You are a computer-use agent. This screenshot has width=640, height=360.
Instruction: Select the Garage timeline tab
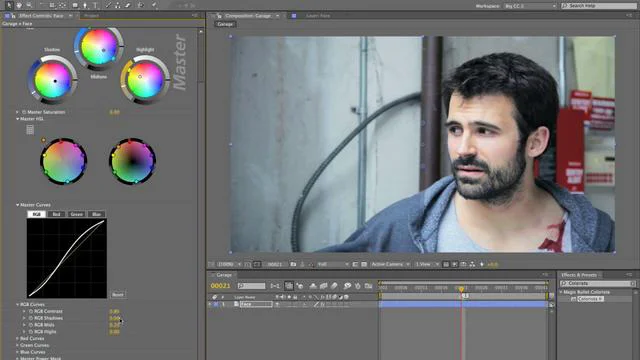click(x=224, y=275)
